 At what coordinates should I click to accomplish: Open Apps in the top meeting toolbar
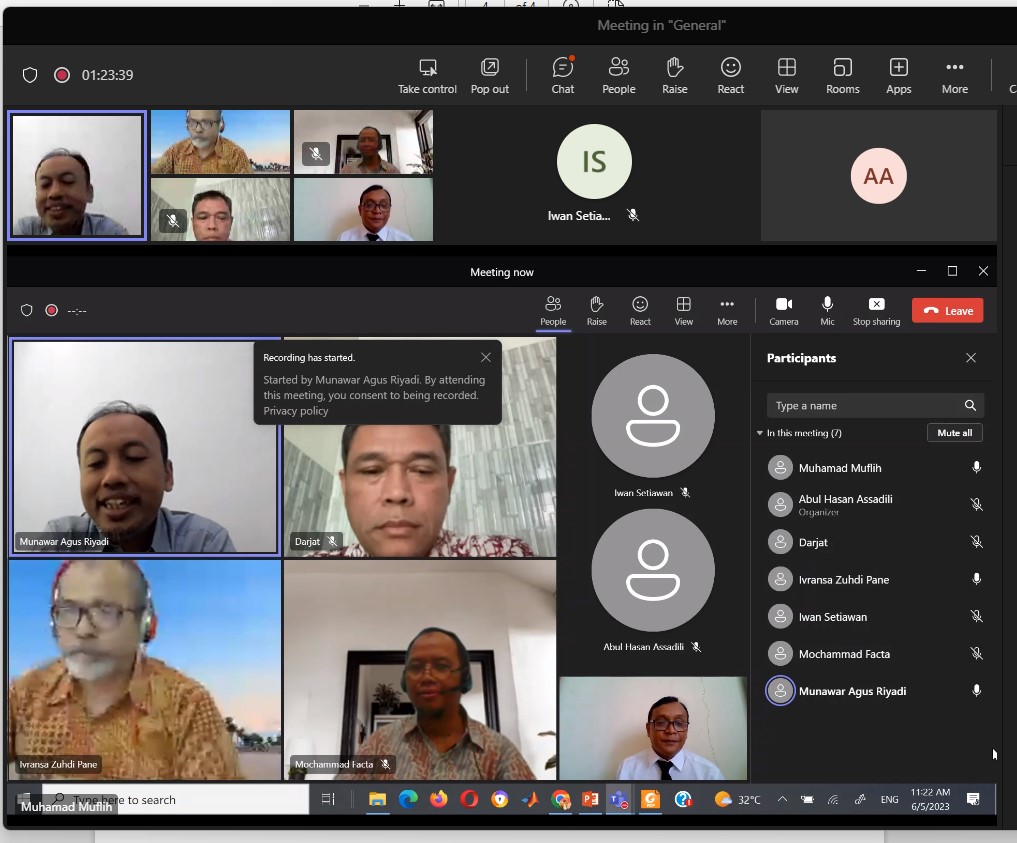click(x=898, y=76)
